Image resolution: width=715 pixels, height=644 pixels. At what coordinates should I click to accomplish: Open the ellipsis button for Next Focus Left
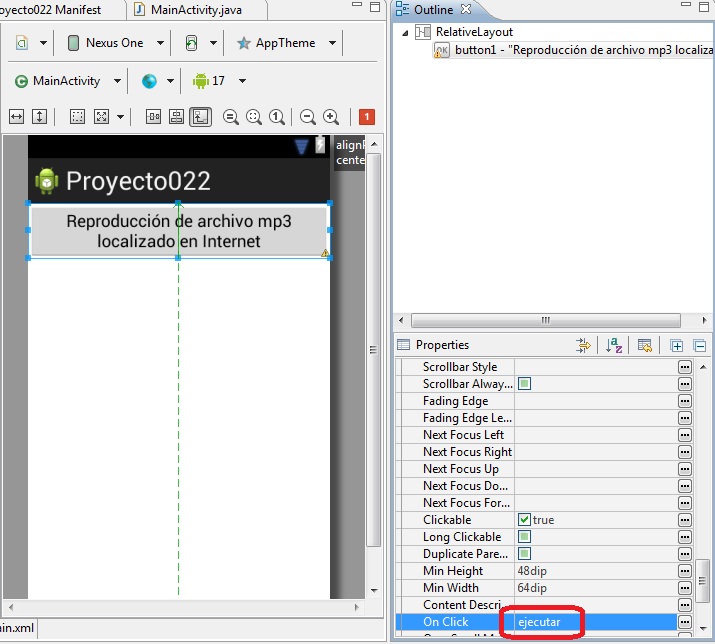click(684, 435)
